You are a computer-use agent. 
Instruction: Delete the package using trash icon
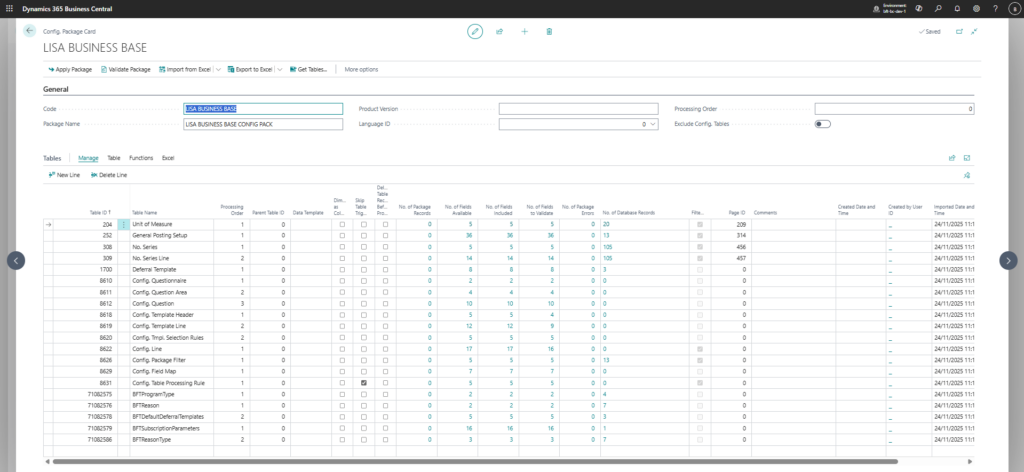[549, 32]
